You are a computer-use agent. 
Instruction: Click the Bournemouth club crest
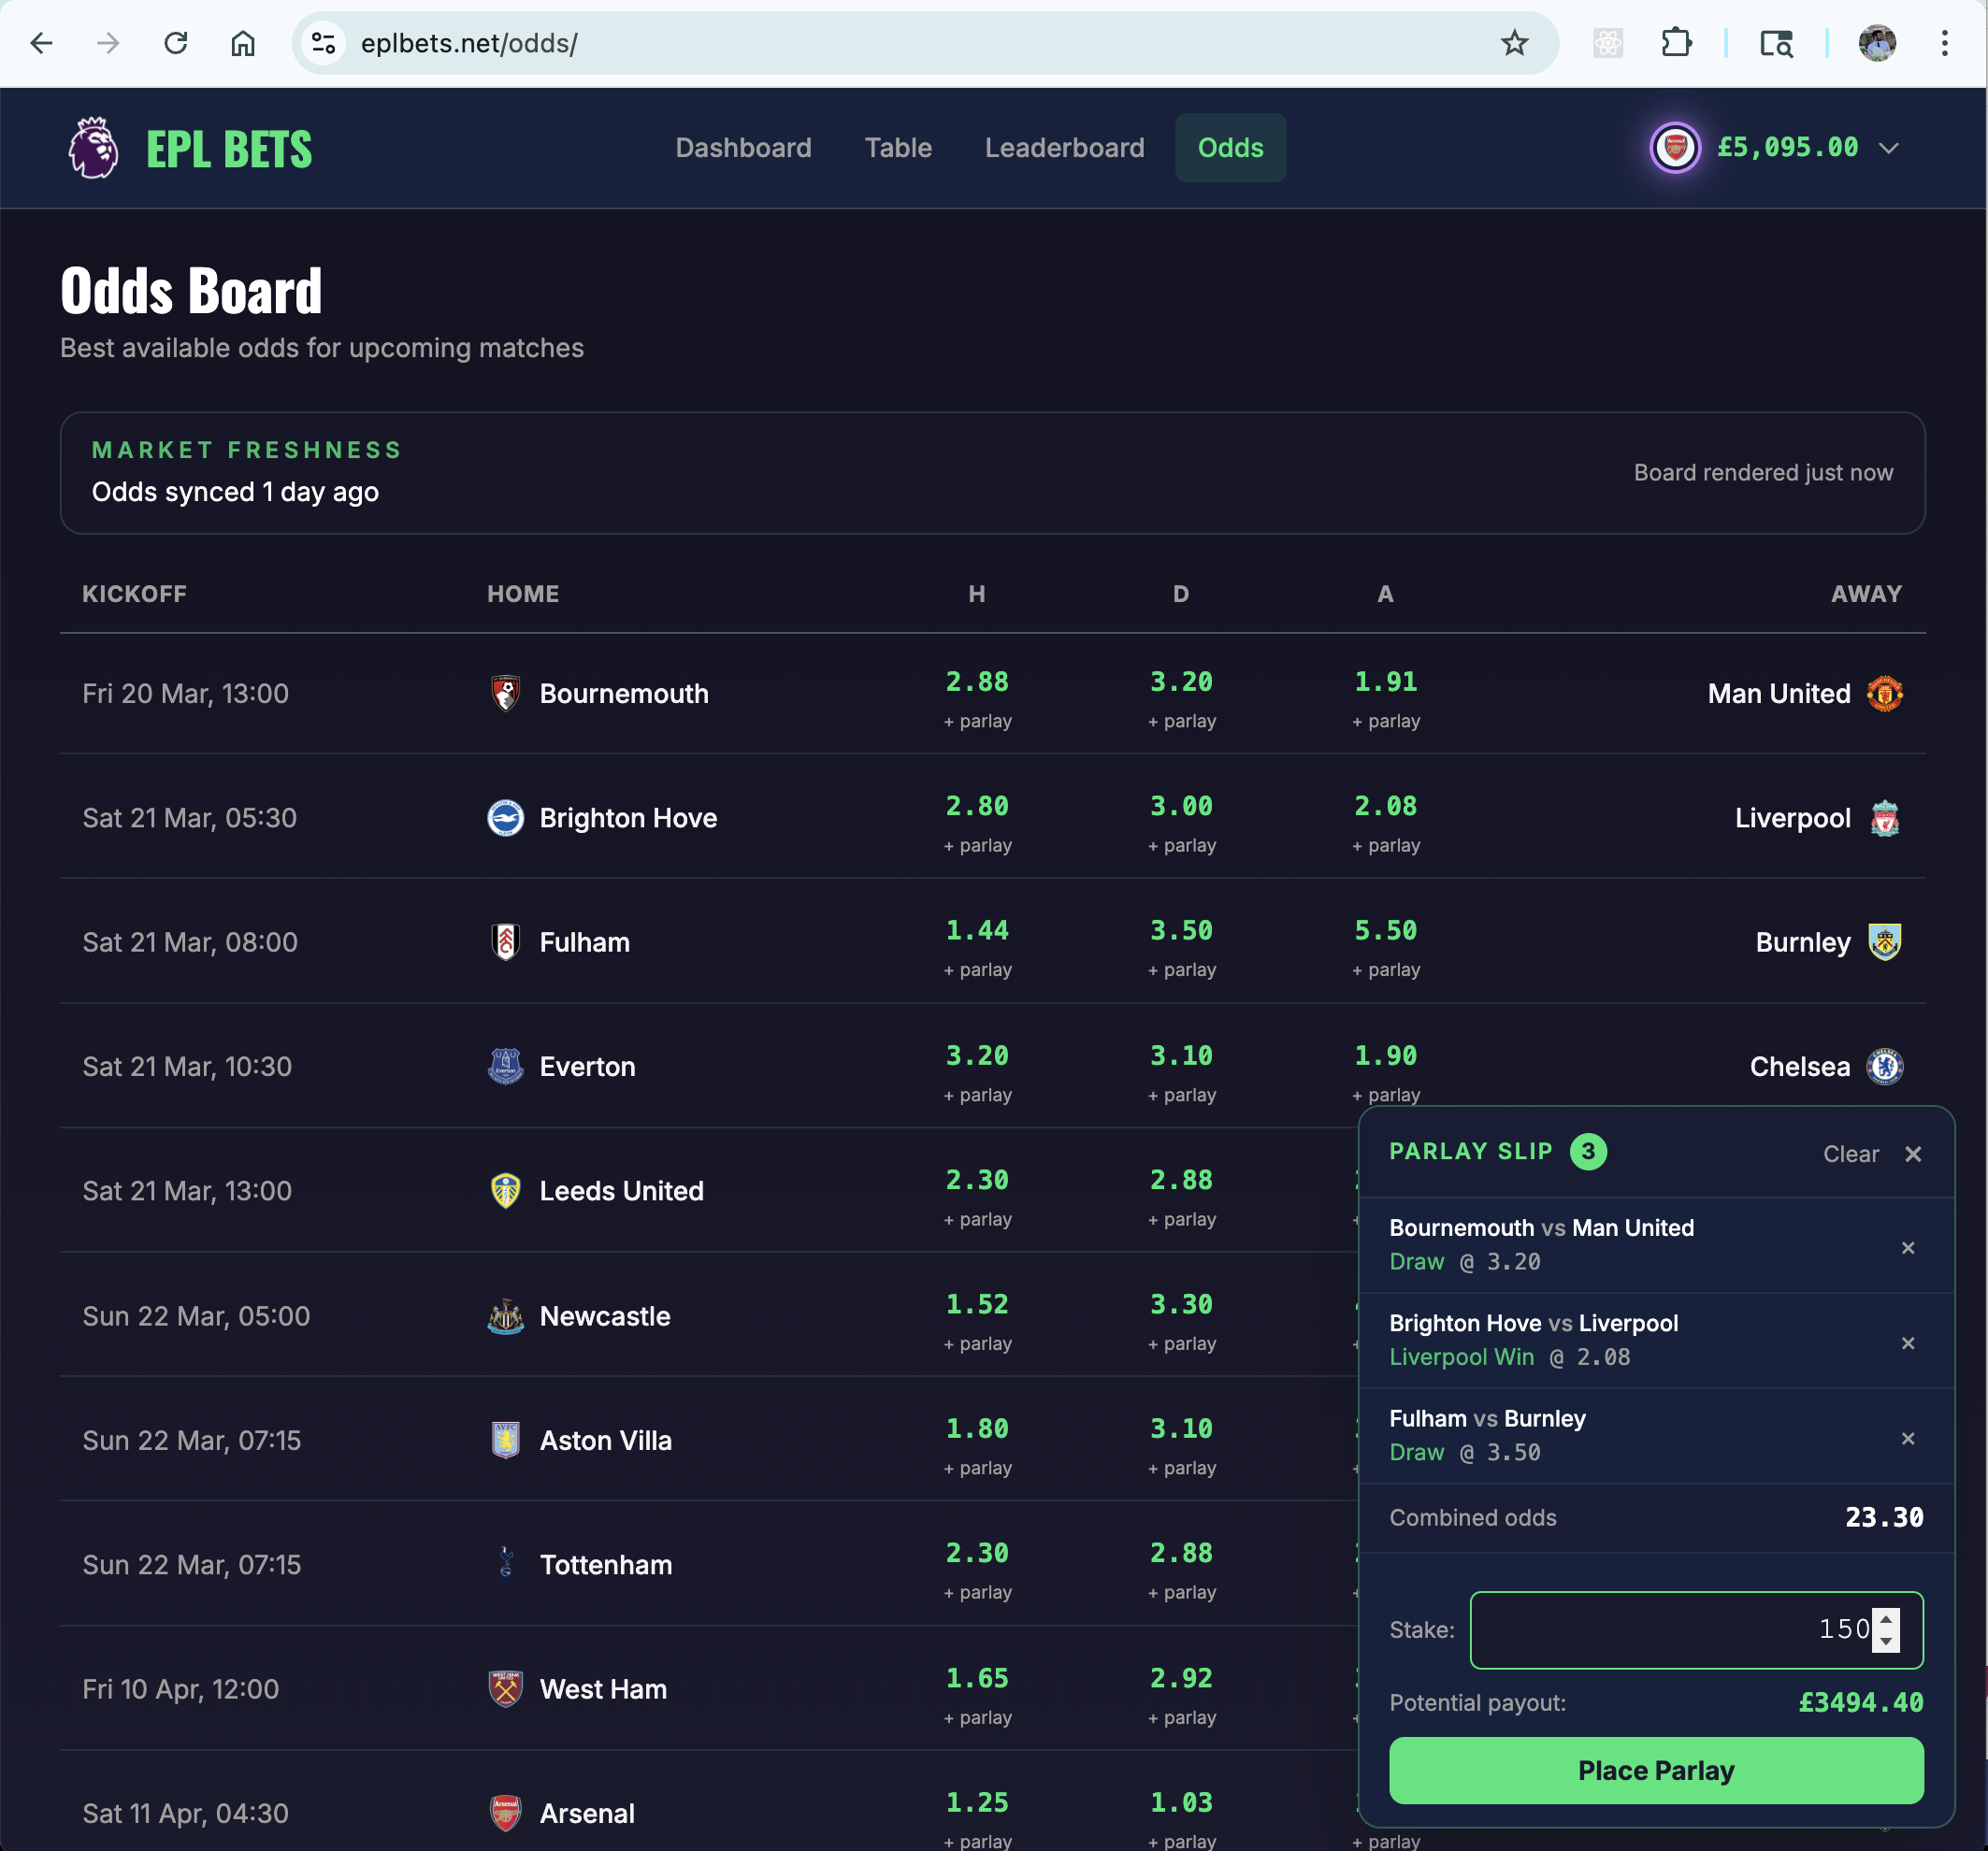click(506, 693)
